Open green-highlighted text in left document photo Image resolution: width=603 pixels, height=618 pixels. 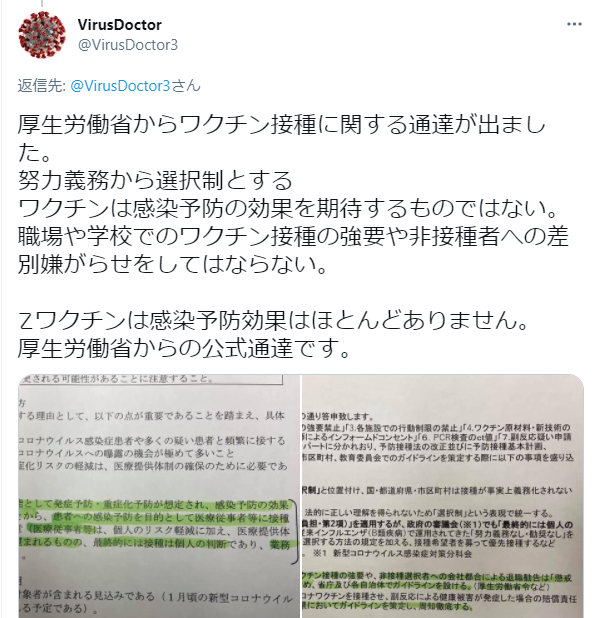point(156,524)
